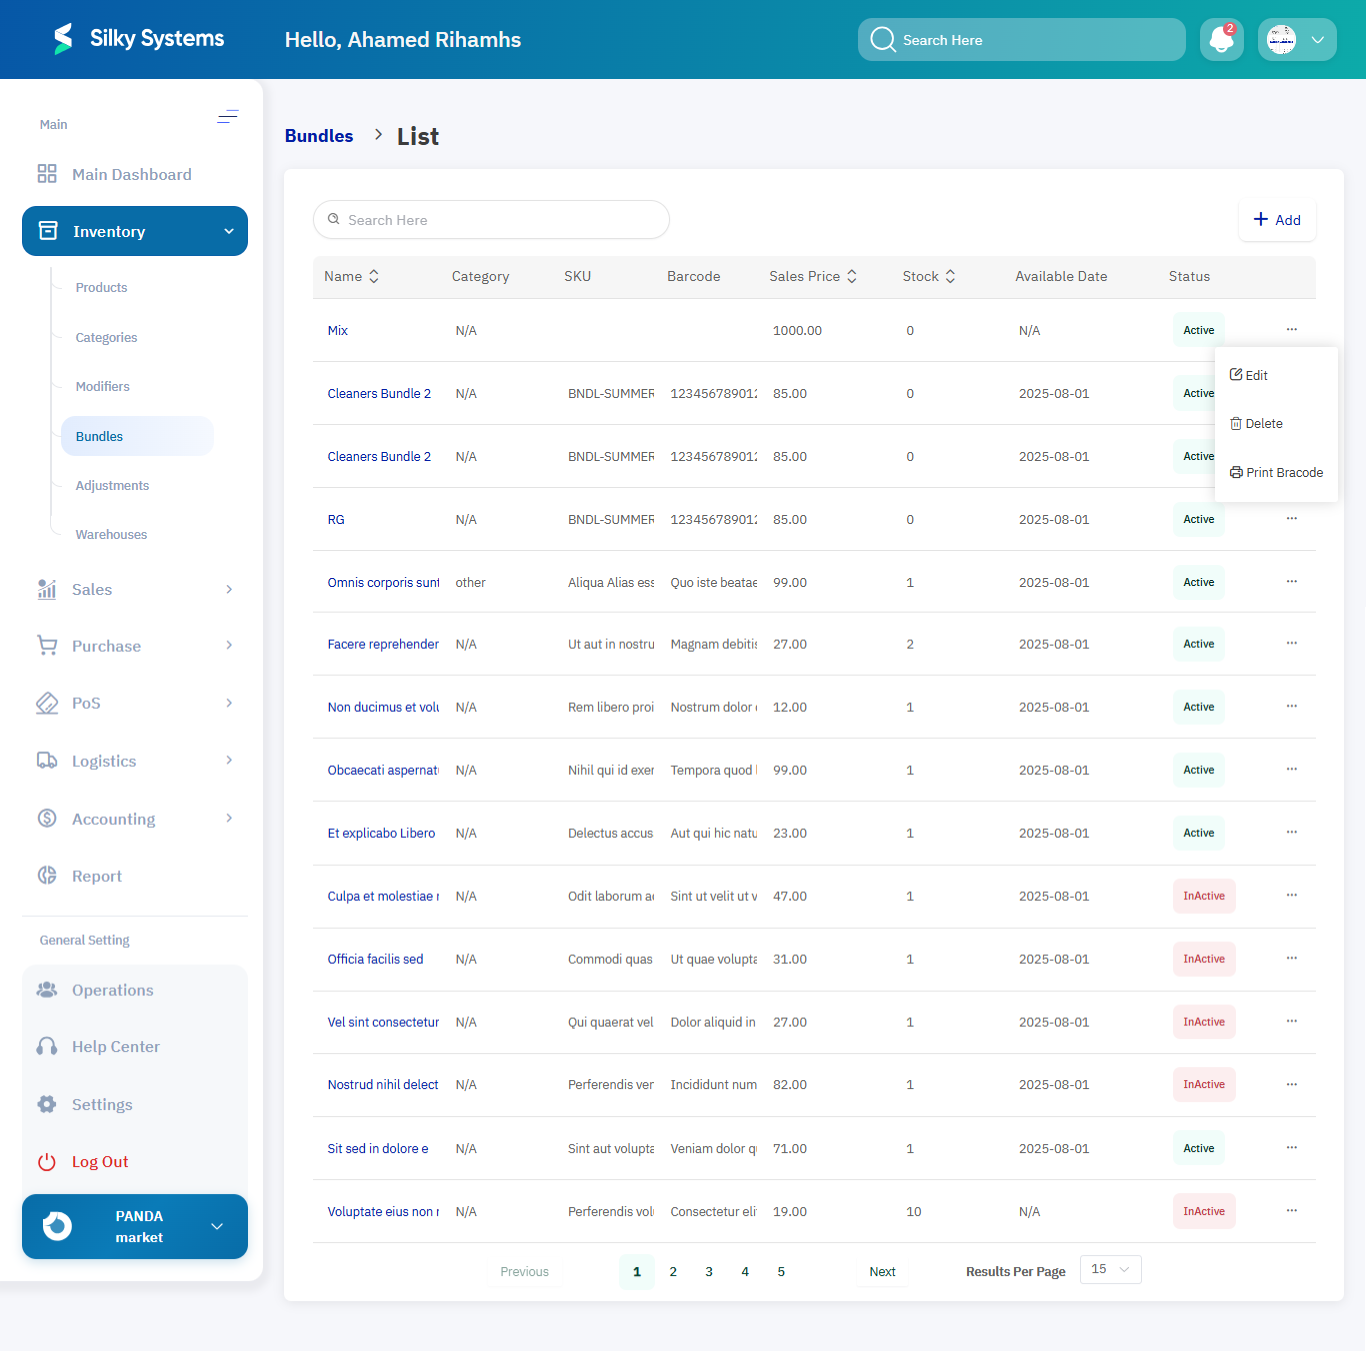
Task: Click the bundles Search Here field
Action: click(x=491, y=220)
